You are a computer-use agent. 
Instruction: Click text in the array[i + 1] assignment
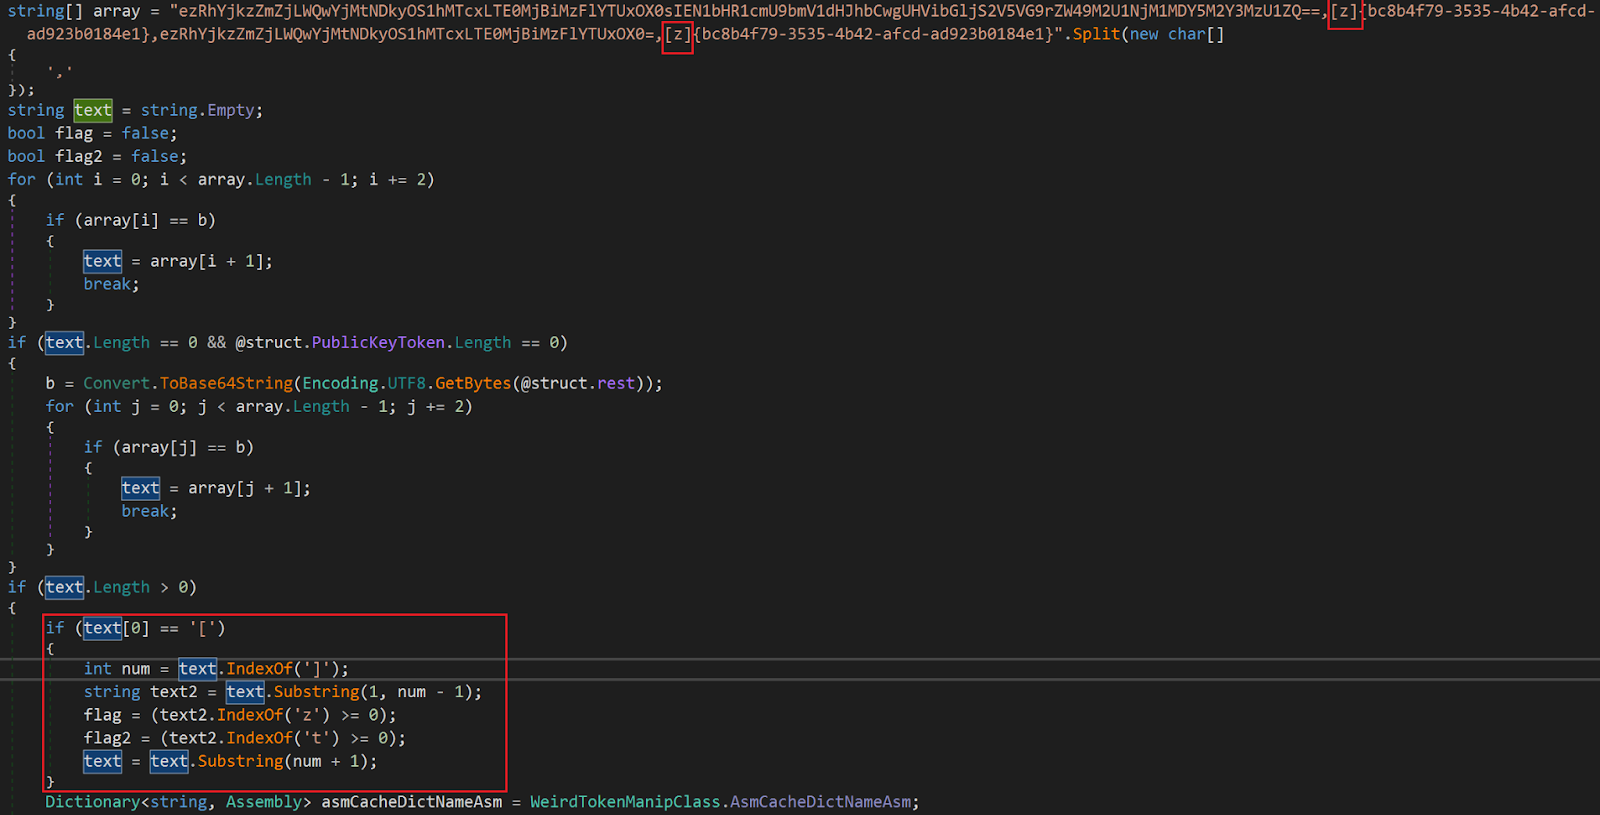[102, 262]
